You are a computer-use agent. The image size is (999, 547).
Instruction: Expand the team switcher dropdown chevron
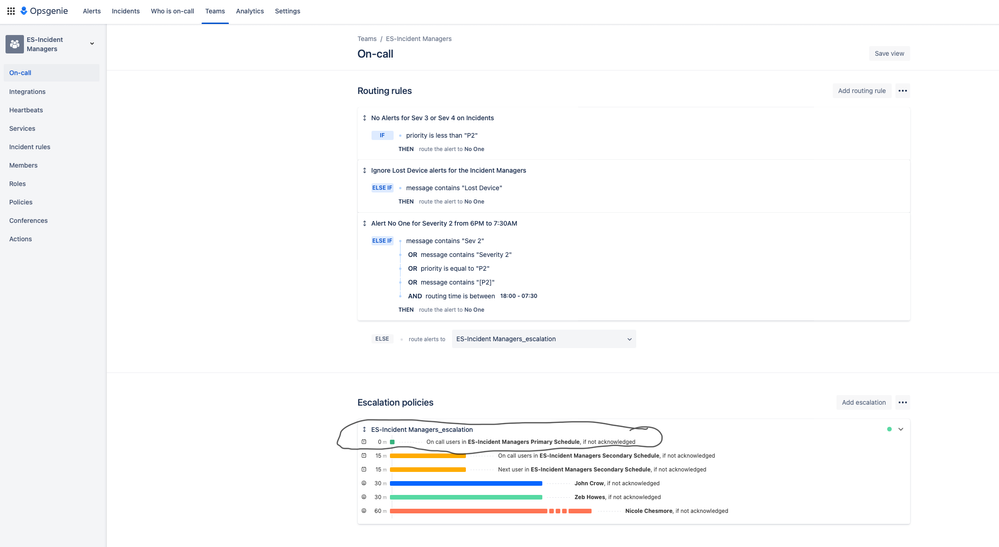92,44
